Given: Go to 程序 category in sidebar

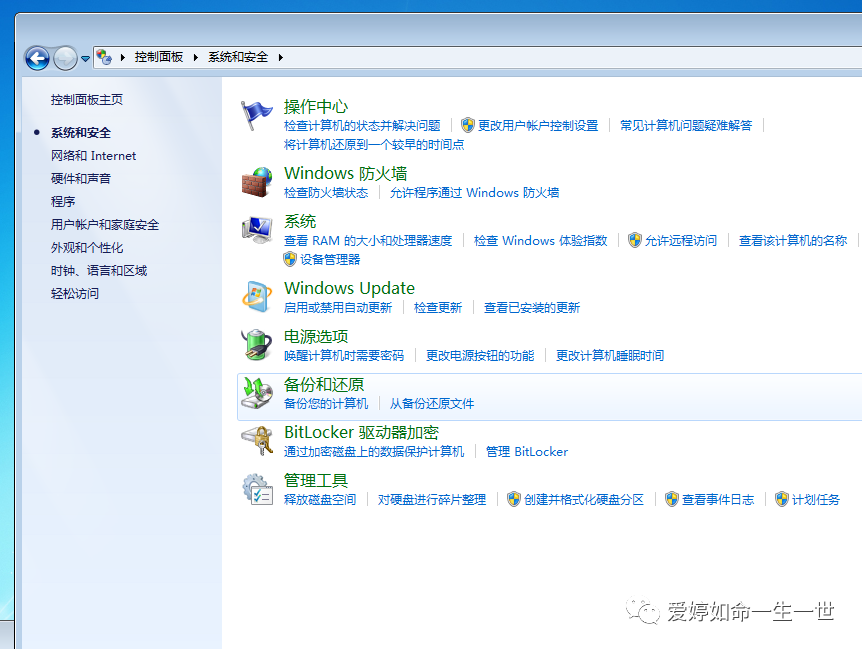Looking at the screenshot, I should (63, 202).
